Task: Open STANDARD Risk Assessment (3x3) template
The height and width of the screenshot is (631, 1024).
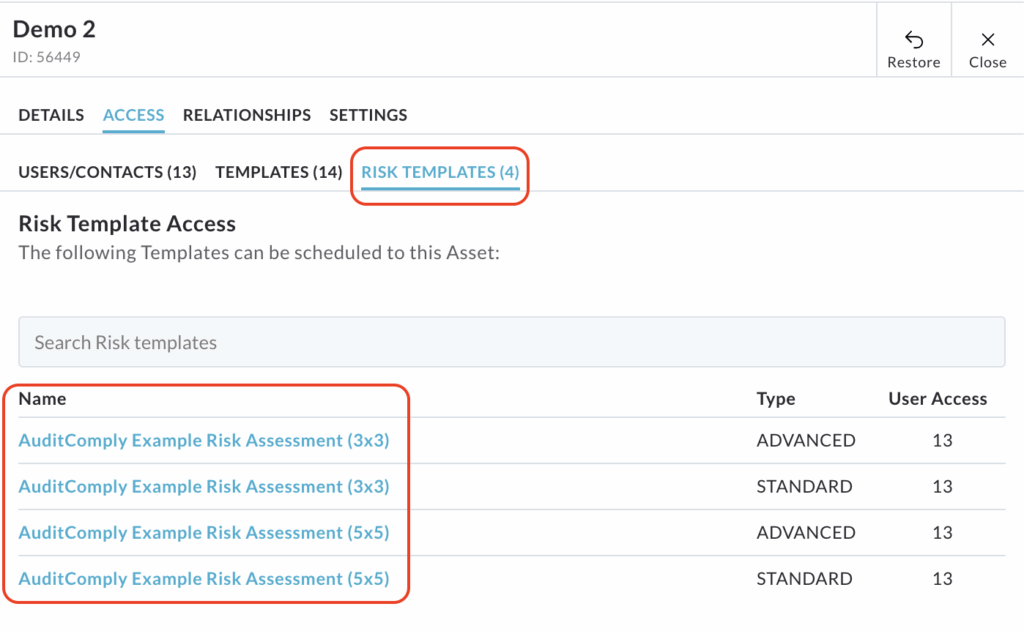Action: coord(204,486)
